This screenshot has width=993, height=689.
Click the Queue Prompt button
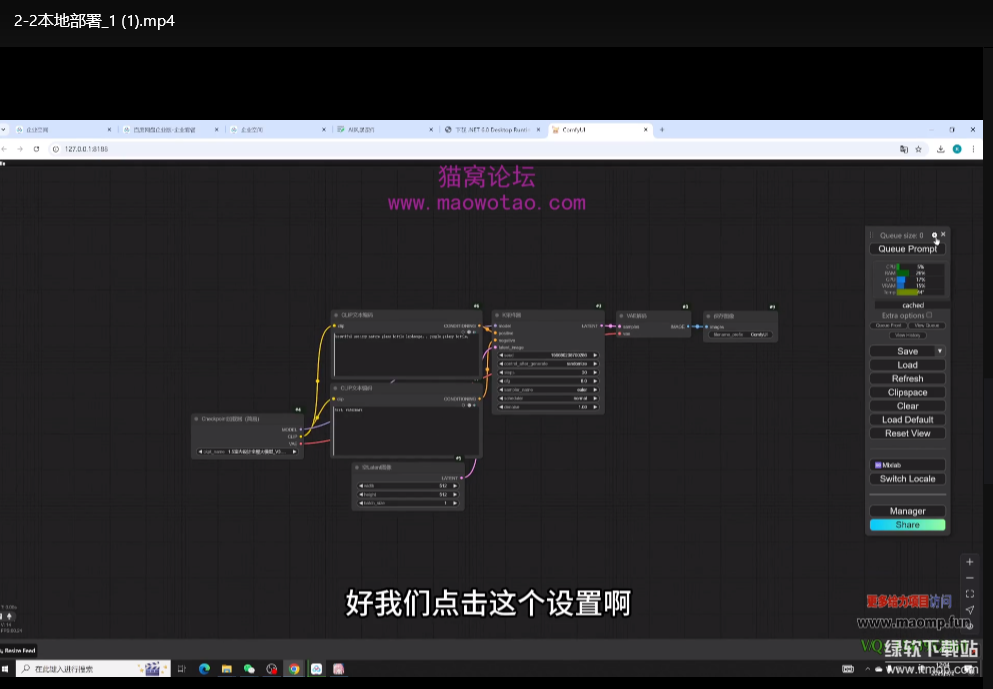(x=907, y=249)
